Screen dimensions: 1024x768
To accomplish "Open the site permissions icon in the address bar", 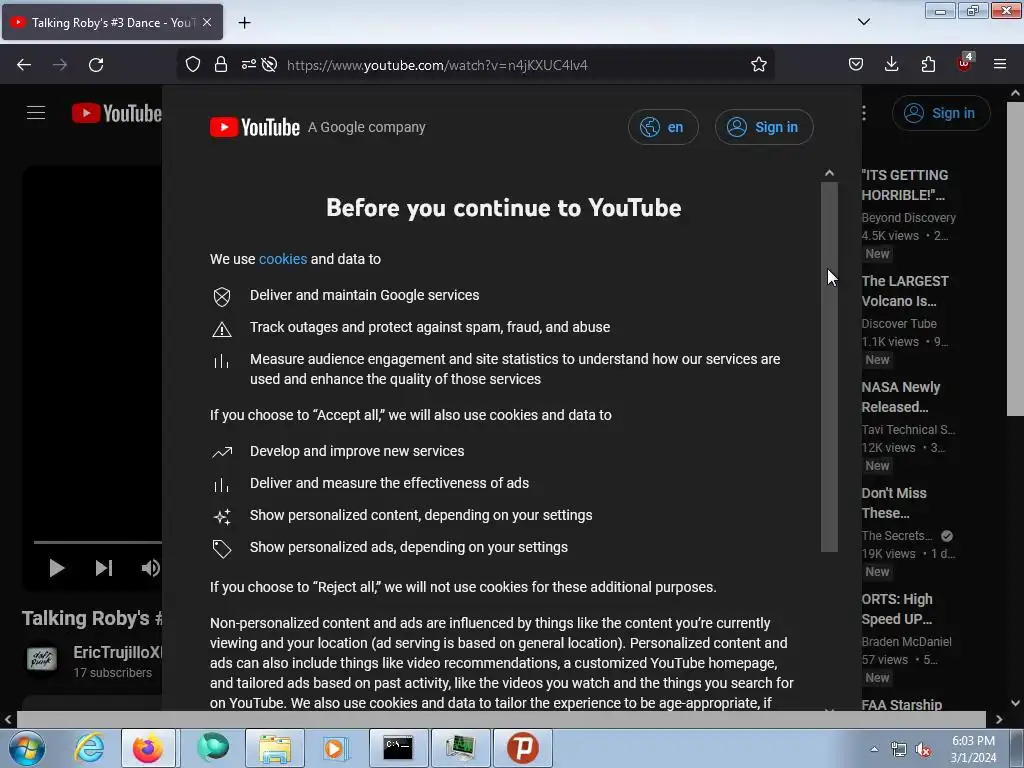I will [249, 65].
